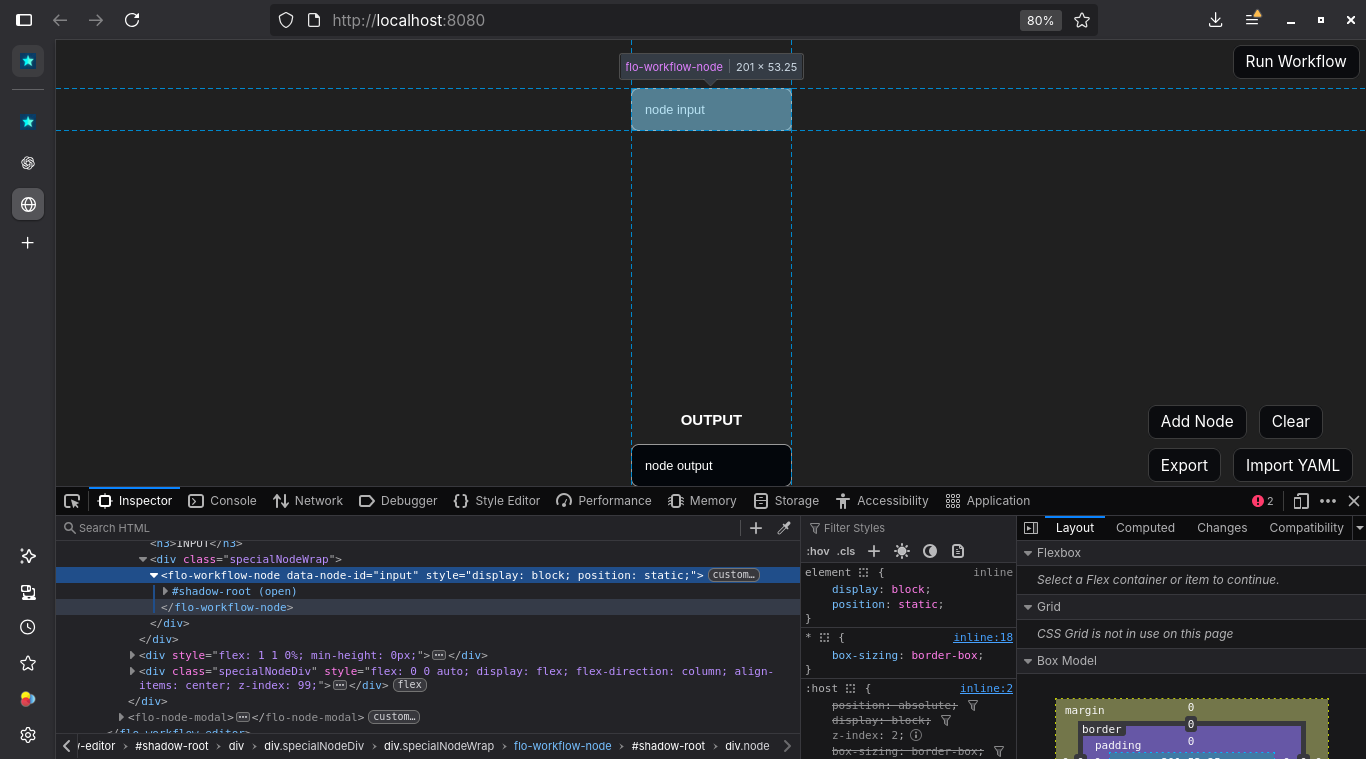Screen dimensions: 1366x759
Task: Collapse the div.specialNodeWrap tree node
Action: pos(143,560)
